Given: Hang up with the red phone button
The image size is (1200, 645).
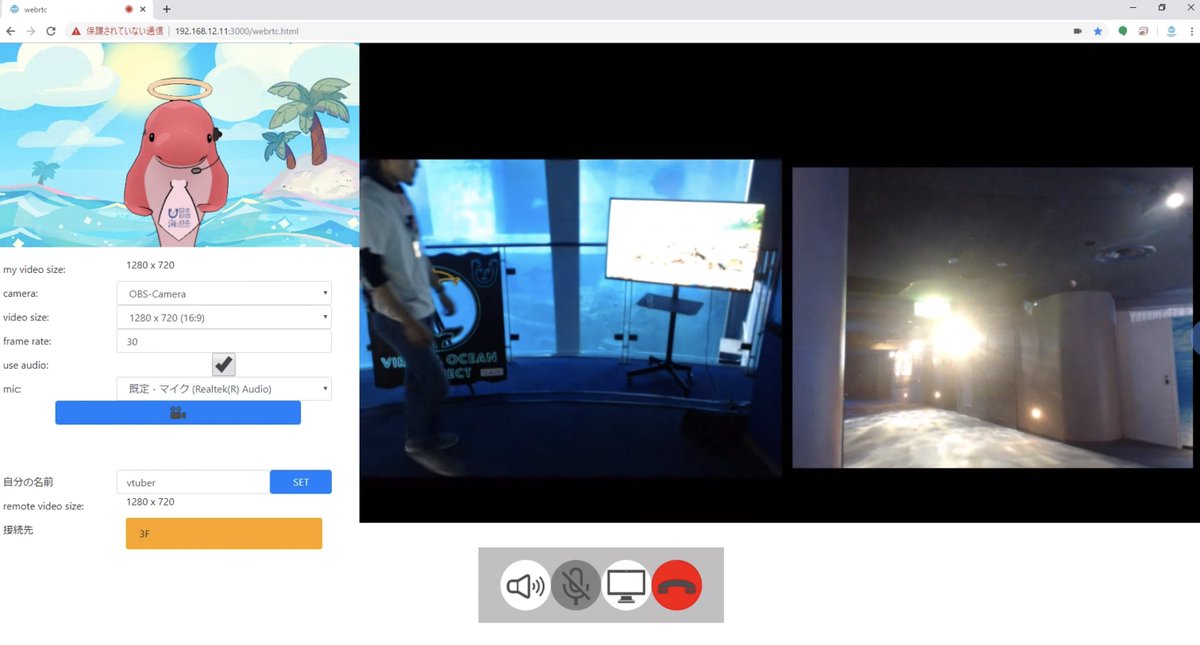Looking at the screenshot, I should click(677, 585).
